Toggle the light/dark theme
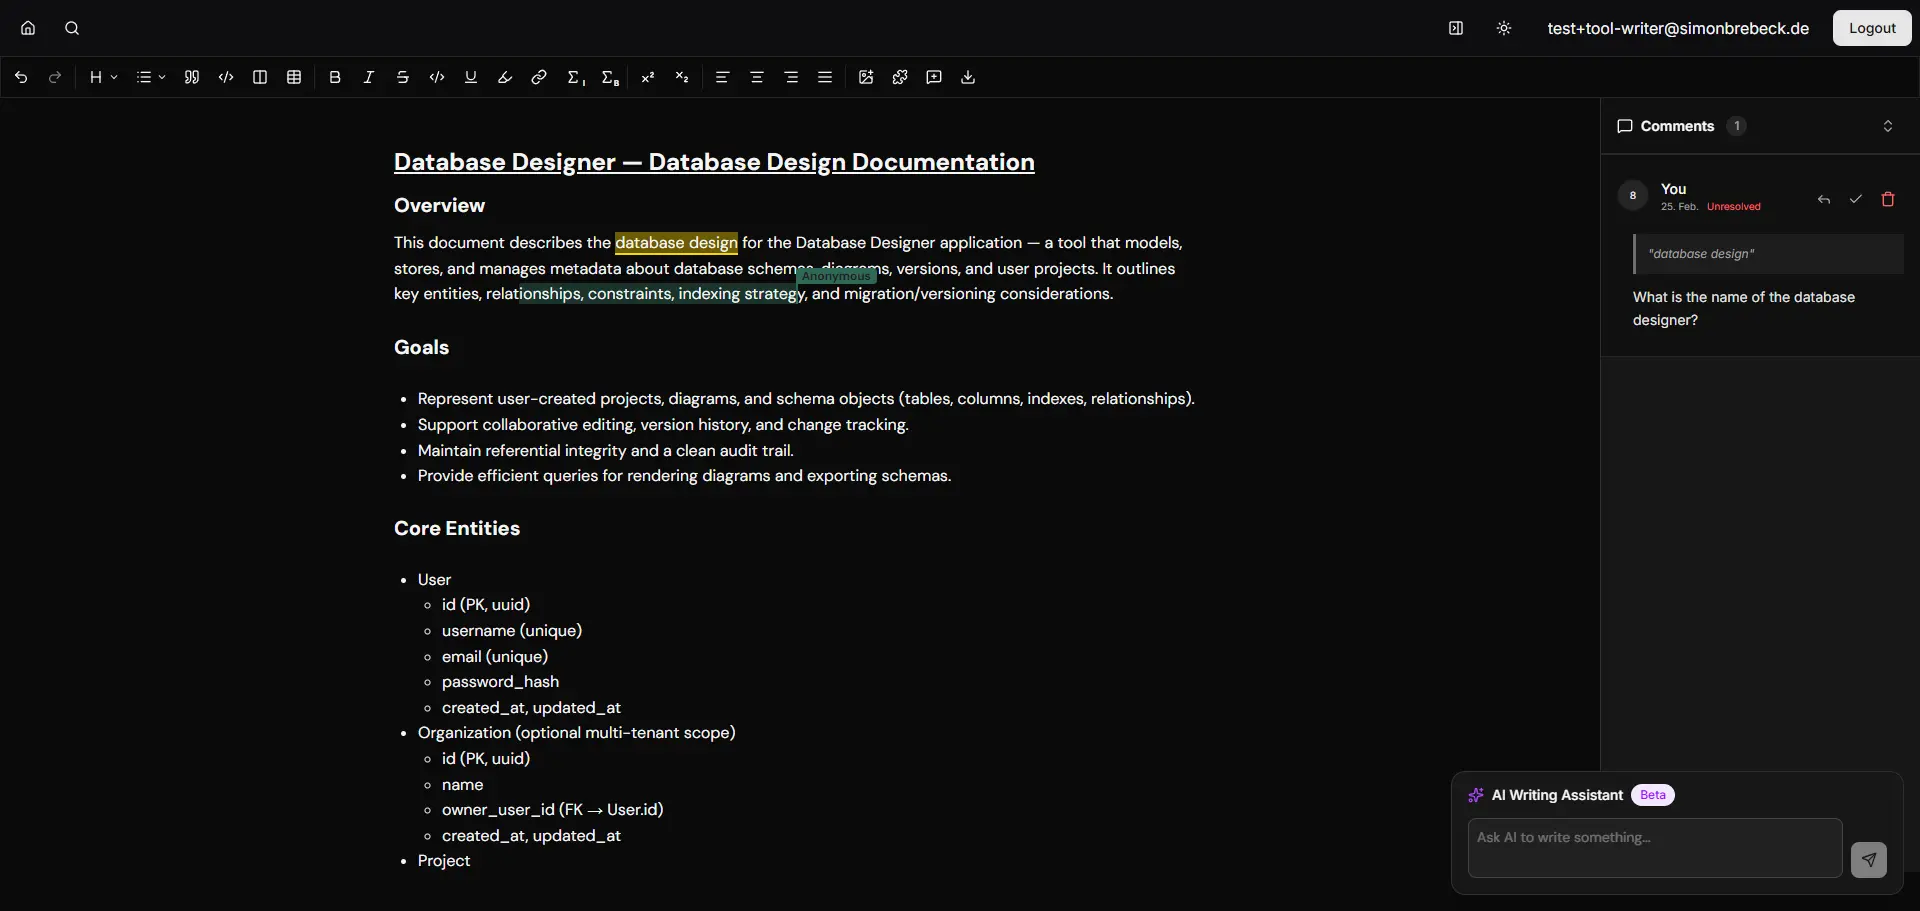This screenshot has width=1920, height=911. (x=1504, y=28)
